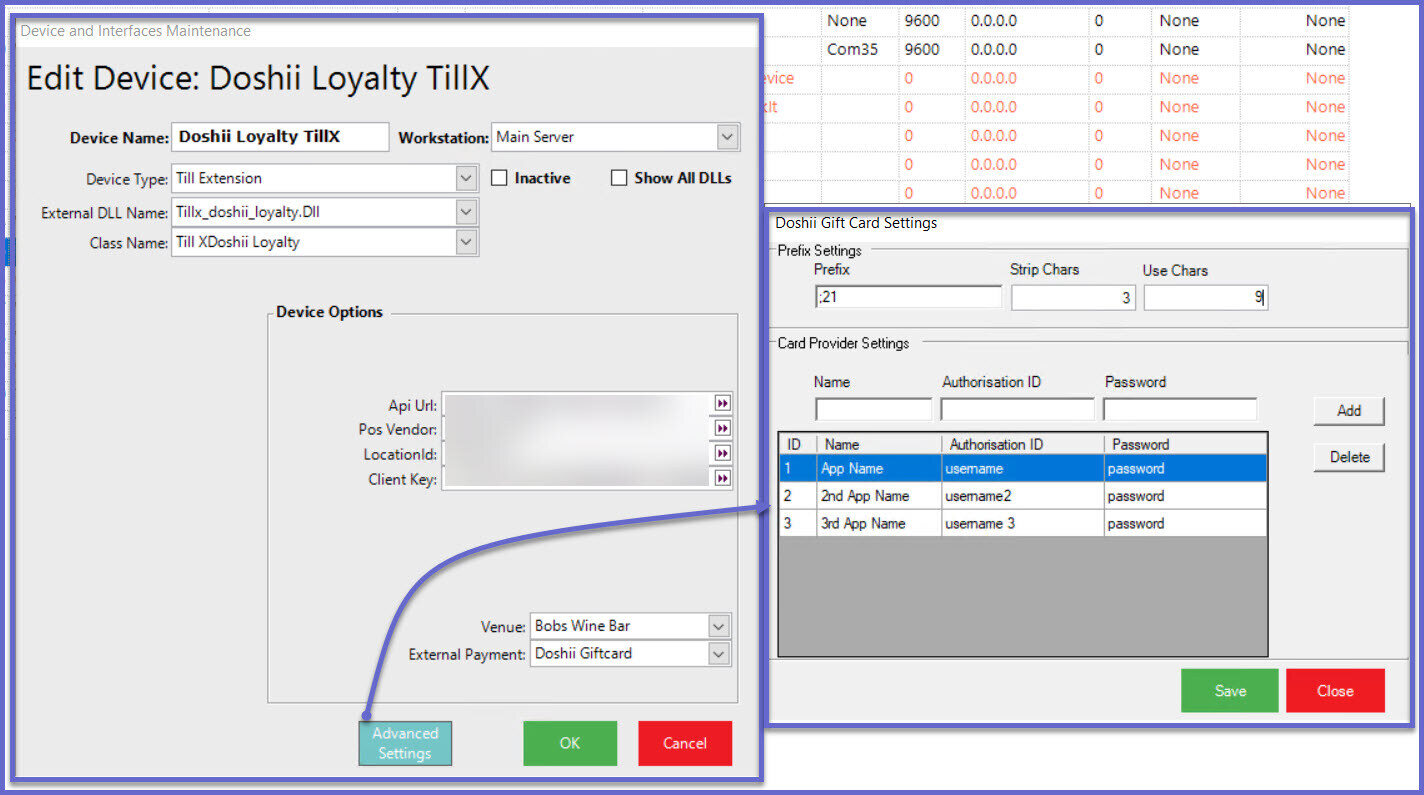Click the 'username2' table cell
The width and height of the screenshot is (1424, 795).
(1022, 496)
